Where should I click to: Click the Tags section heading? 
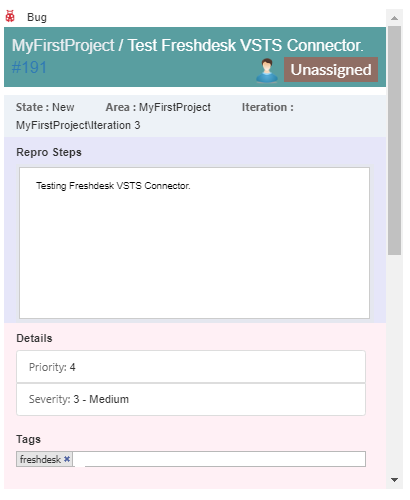click(x=28, y=439)
